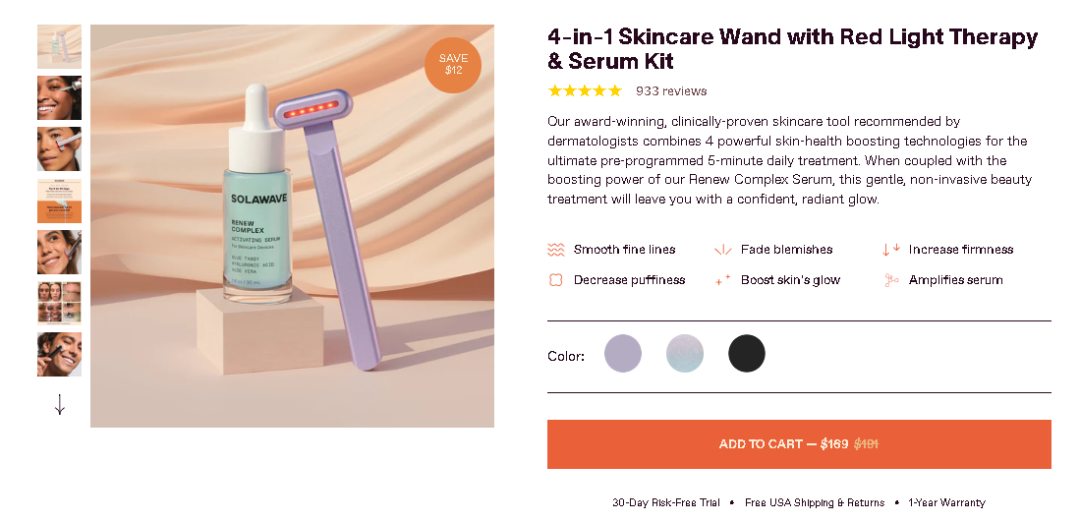Select the first product thumbnail
Image resolution: width=1080 pixels, height=522 pixels.
[59, 46]
